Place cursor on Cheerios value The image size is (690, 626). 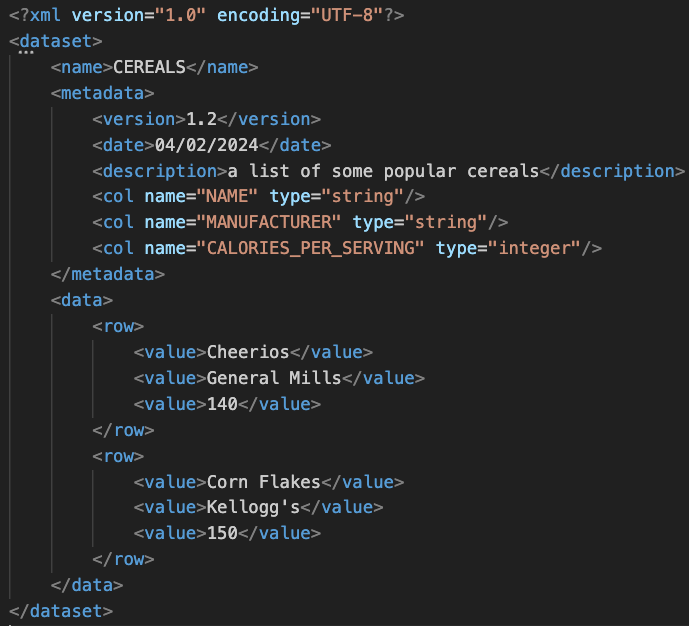tap(248, 352)
